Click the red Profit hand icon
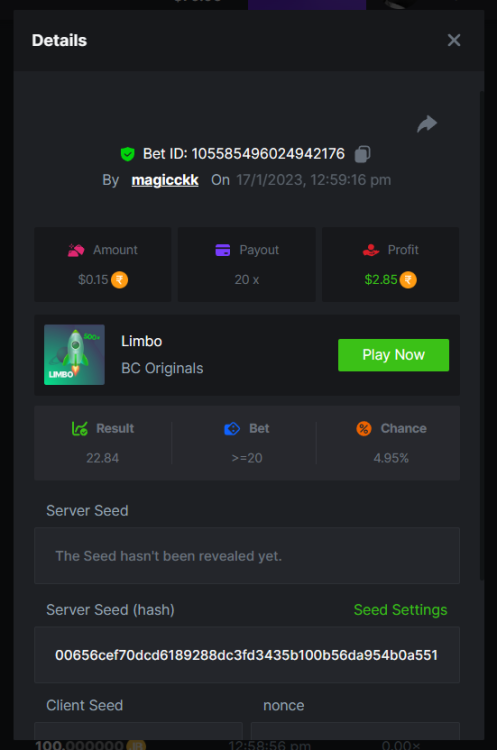The height and width of the screenshot is (750, 497). (x=371, y=250)
